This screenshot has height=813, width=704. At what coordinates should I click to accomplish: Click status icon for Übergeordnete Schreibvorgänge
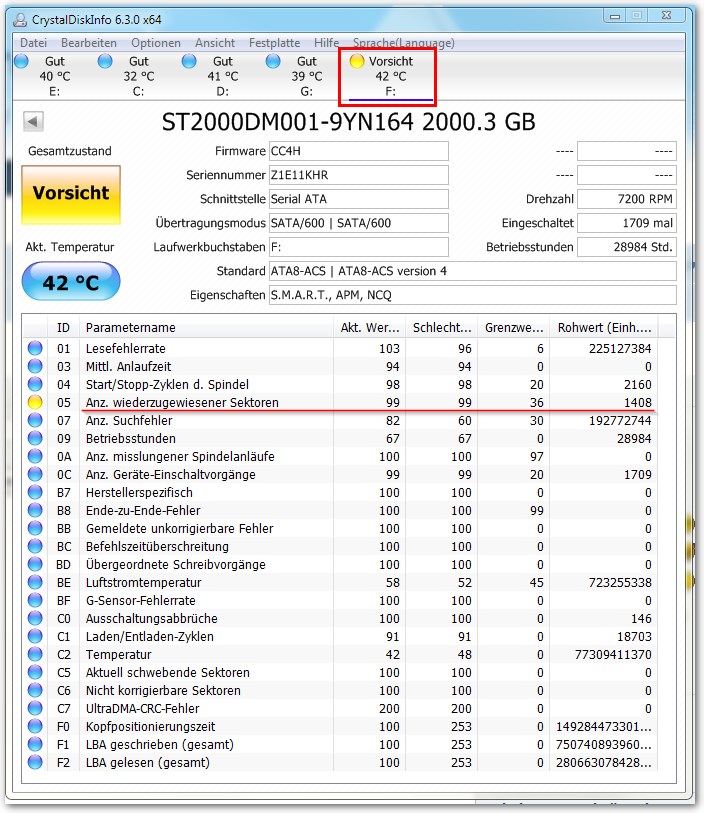point(35,564)
